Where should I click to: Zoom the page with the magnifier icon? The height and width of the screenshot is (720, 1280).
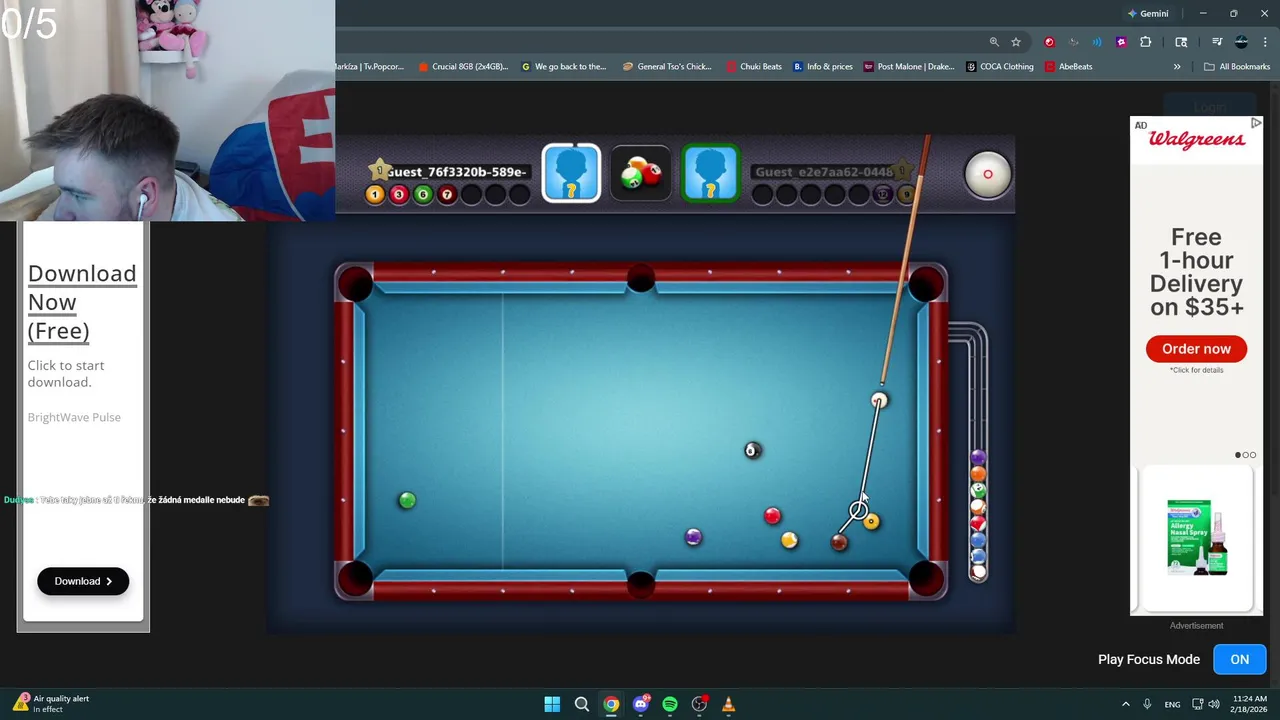(x=994, y=42)
